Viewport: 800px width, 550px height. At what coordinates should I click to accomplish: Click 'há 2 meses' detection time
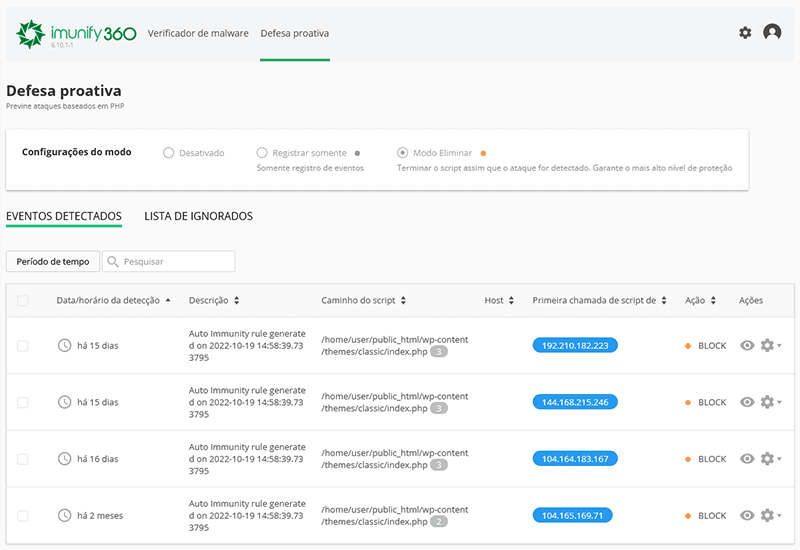tap(100, 515)
